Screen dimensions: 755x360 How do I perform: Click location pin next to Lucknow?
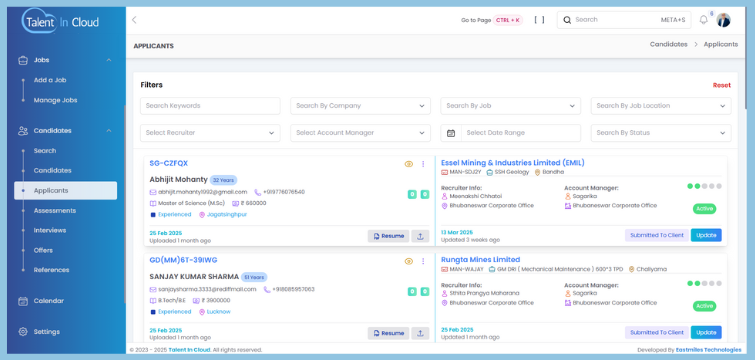(x=202, y=312)
